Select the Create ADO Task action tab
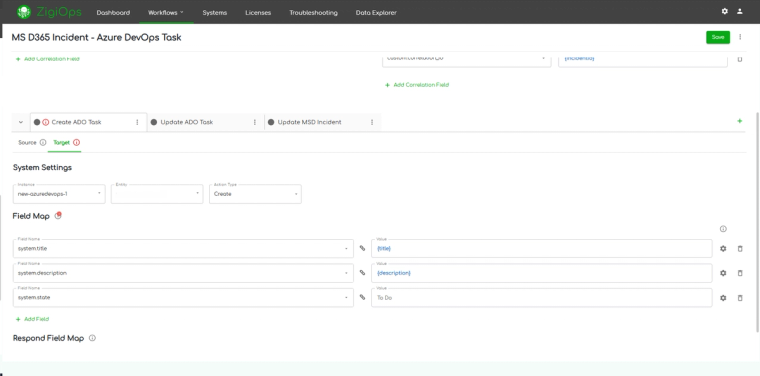Viewport: 760px width, 376px height. 76,122
